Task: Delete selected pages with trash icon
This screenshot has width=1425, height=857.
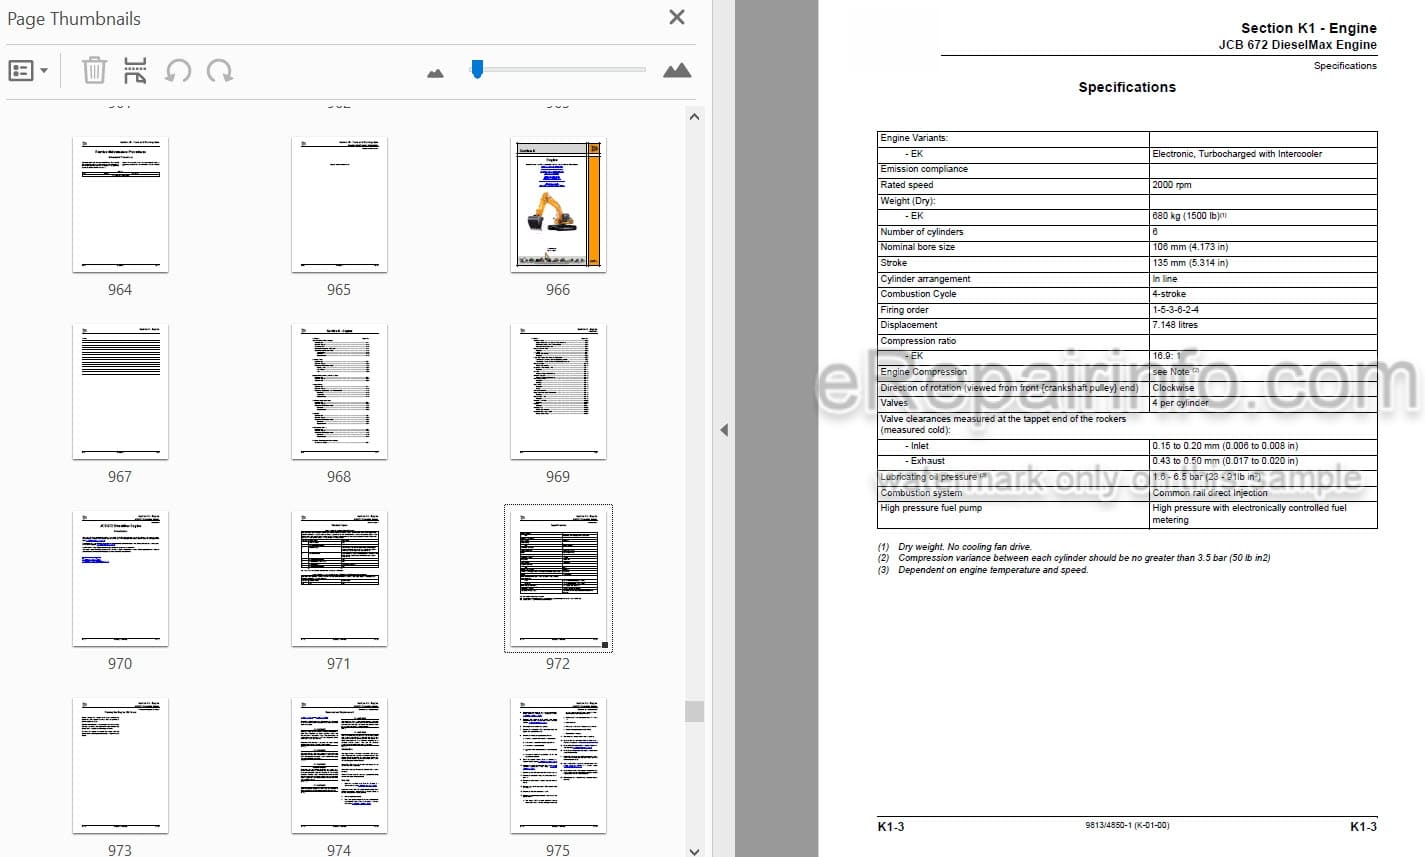Action: tap(93, 70)
